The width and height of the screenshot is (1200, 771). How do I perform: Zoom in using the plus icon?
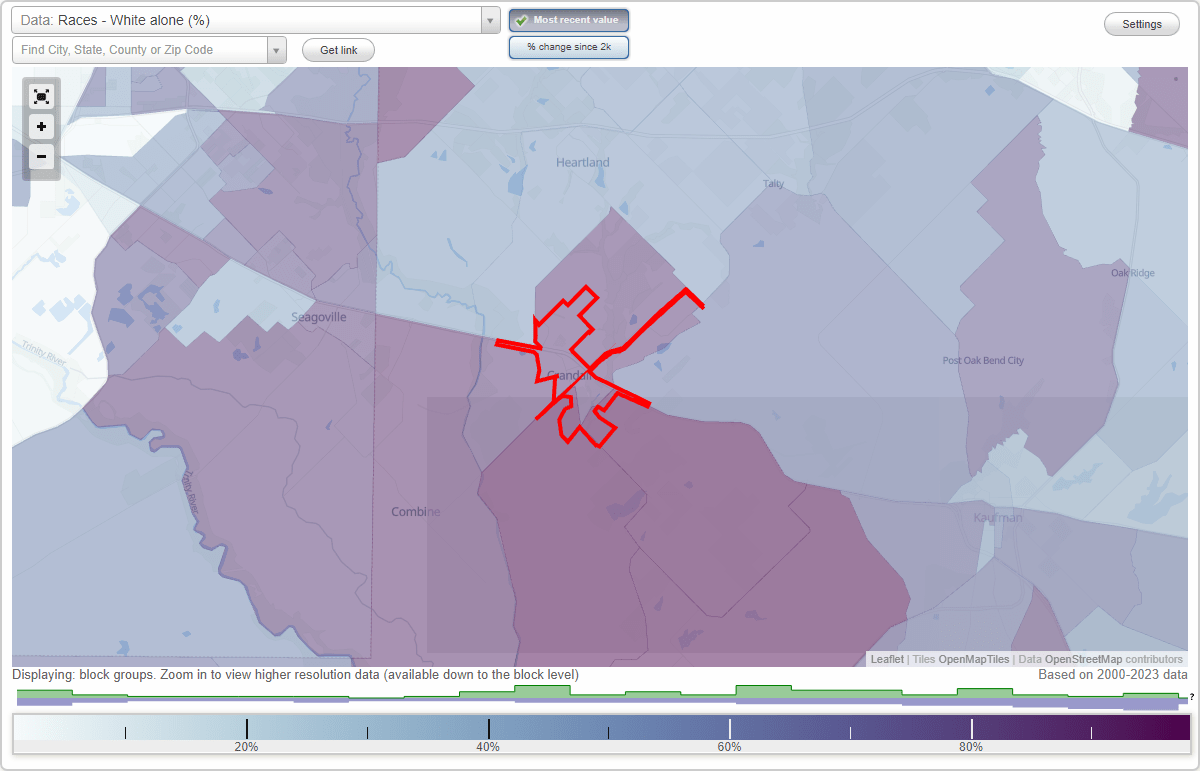click(x=41, y=126)
